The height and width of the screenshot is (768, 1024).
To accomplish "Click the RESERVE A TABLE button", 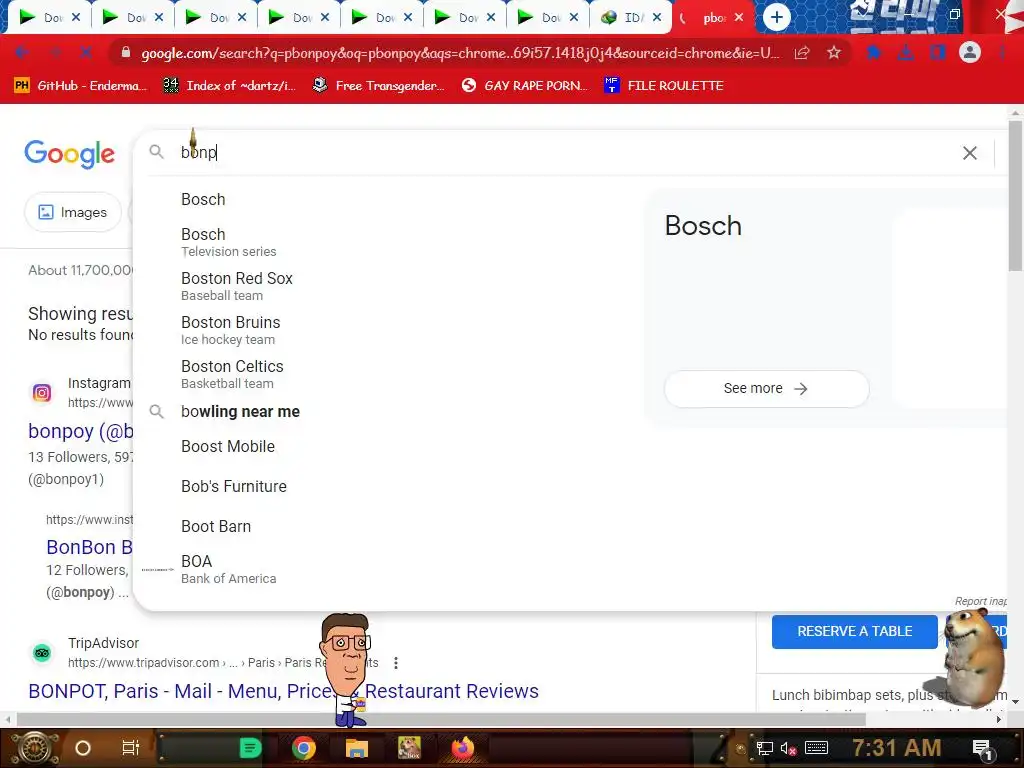I will 854,632.
